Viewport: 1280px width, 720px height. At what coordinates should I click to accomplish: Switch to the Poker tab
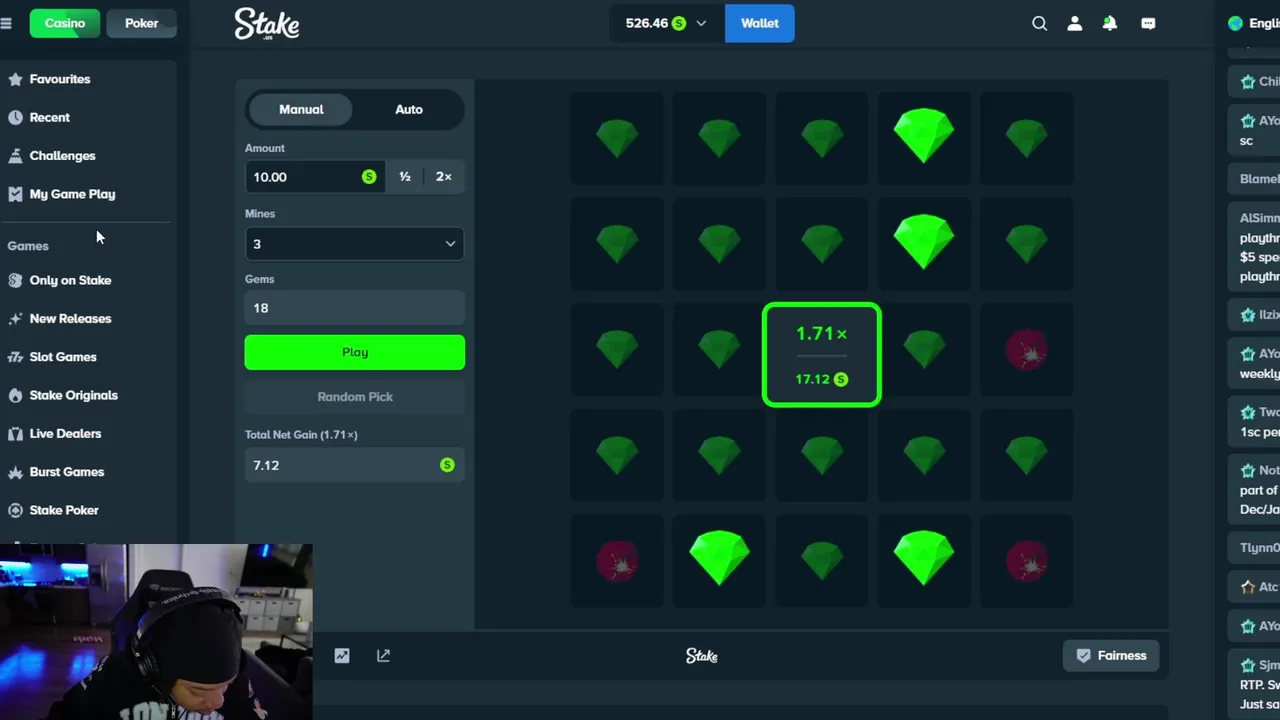[141, 23]
